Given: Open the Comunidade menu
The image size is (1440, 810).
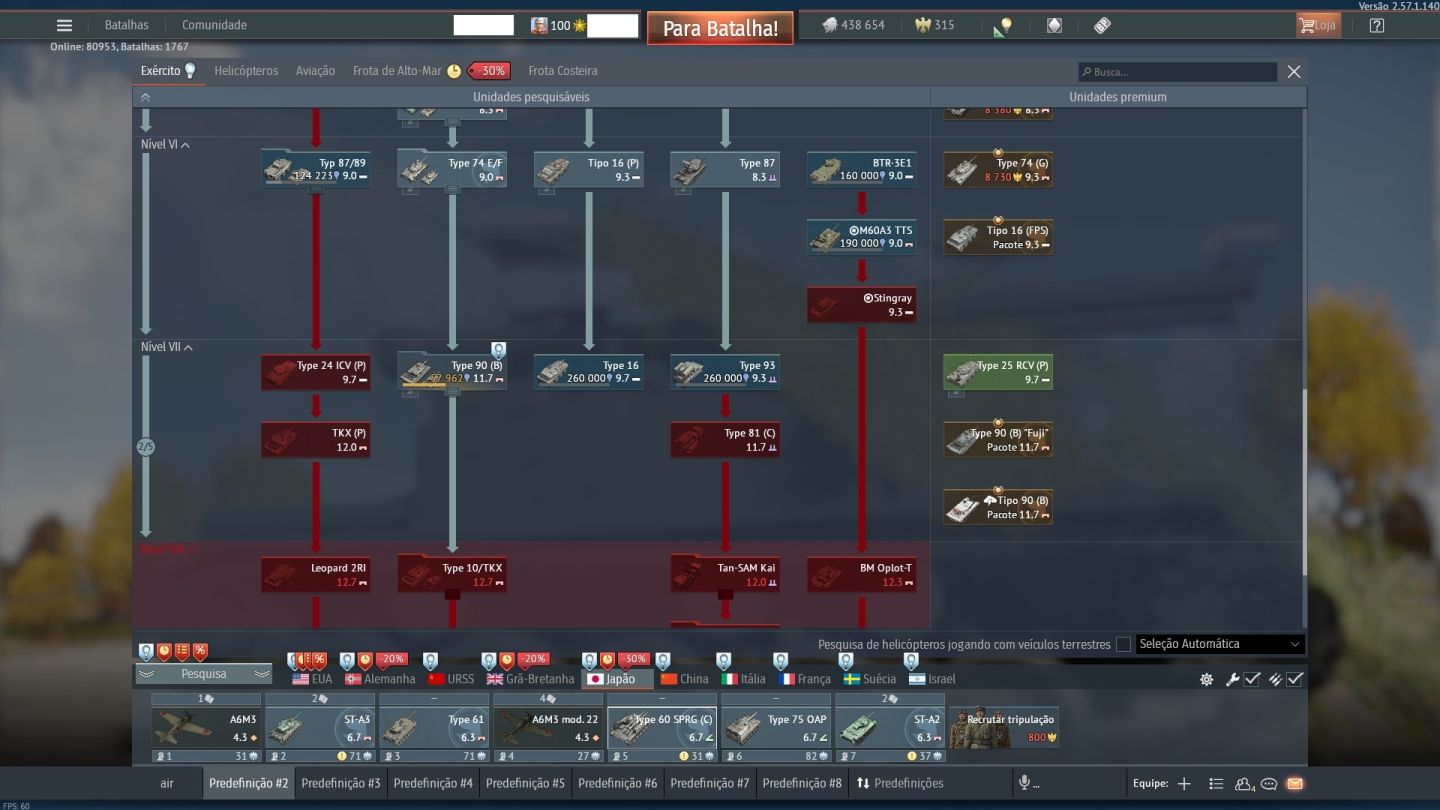Looking at the screenshot, I should click(214, 25).
